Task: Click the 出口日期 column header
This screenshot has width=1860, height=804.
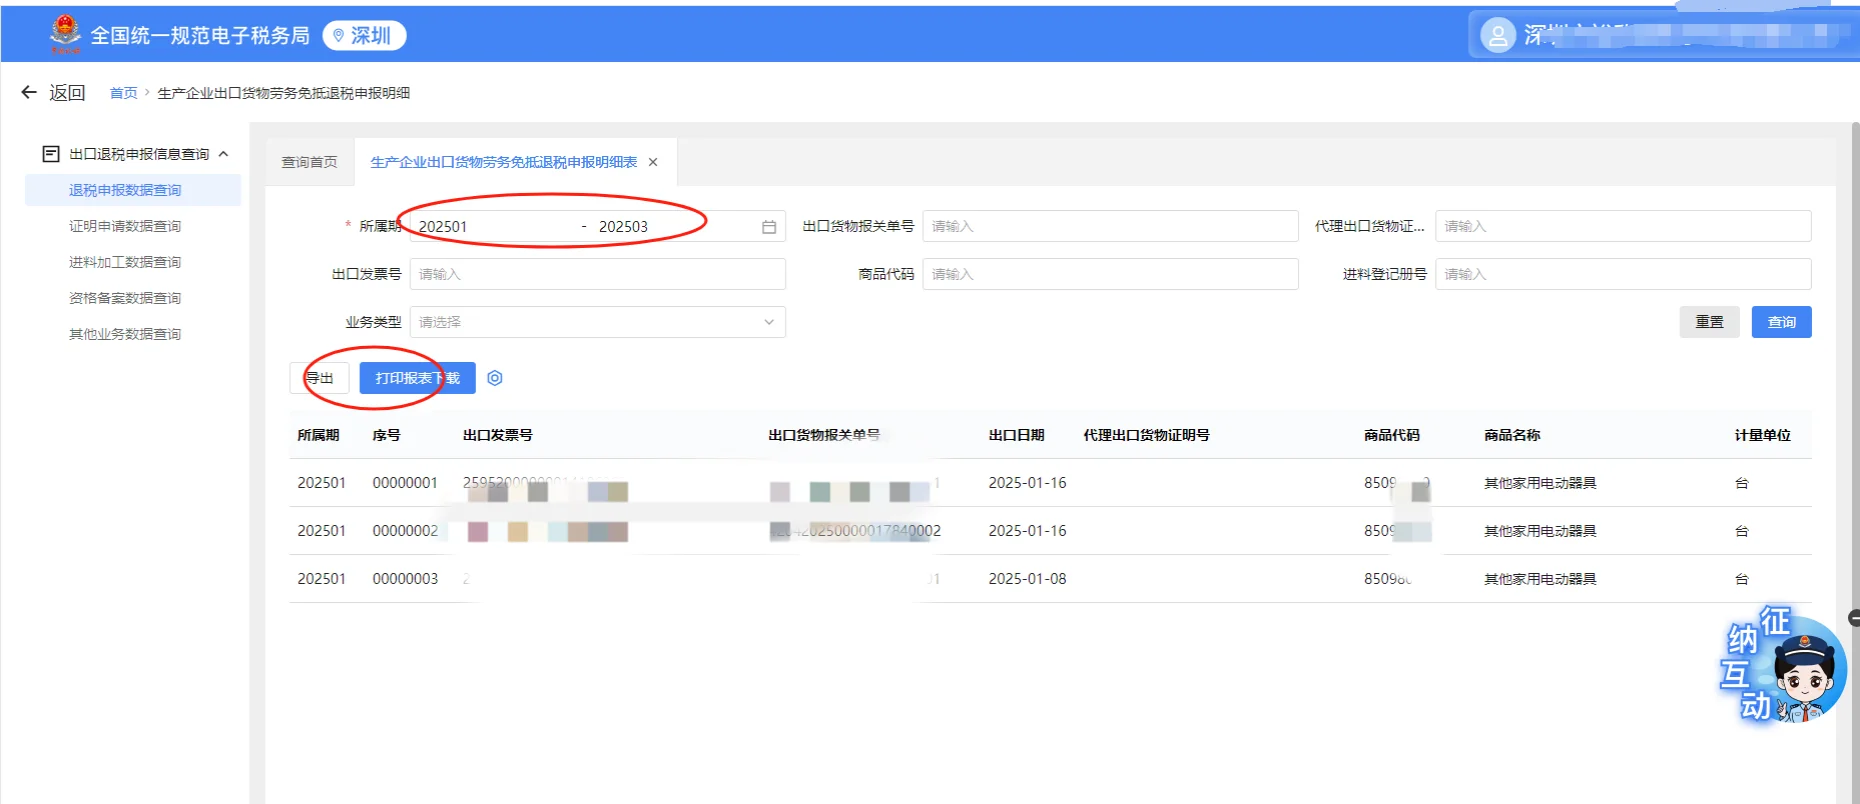Action: pyautogui.click(x=1016, y=435)
